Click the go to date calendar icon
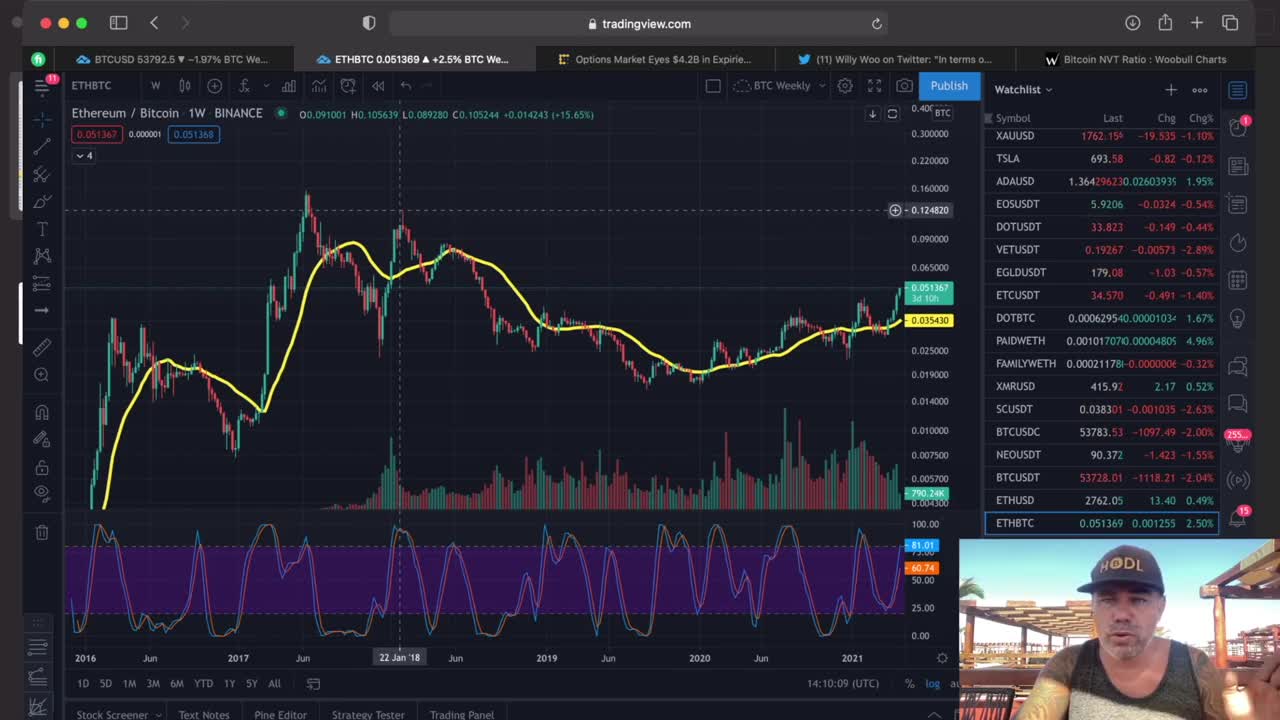1280x720 pixels. tap(313, 684)
